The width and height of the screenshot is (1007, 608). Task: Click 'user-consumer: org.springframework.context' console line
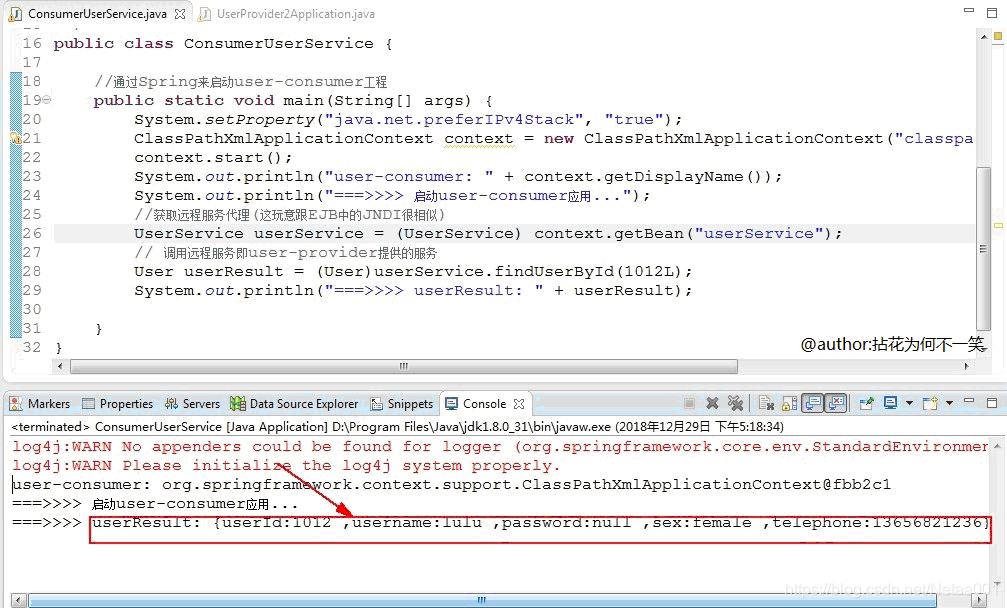click(x=452, y=485)
